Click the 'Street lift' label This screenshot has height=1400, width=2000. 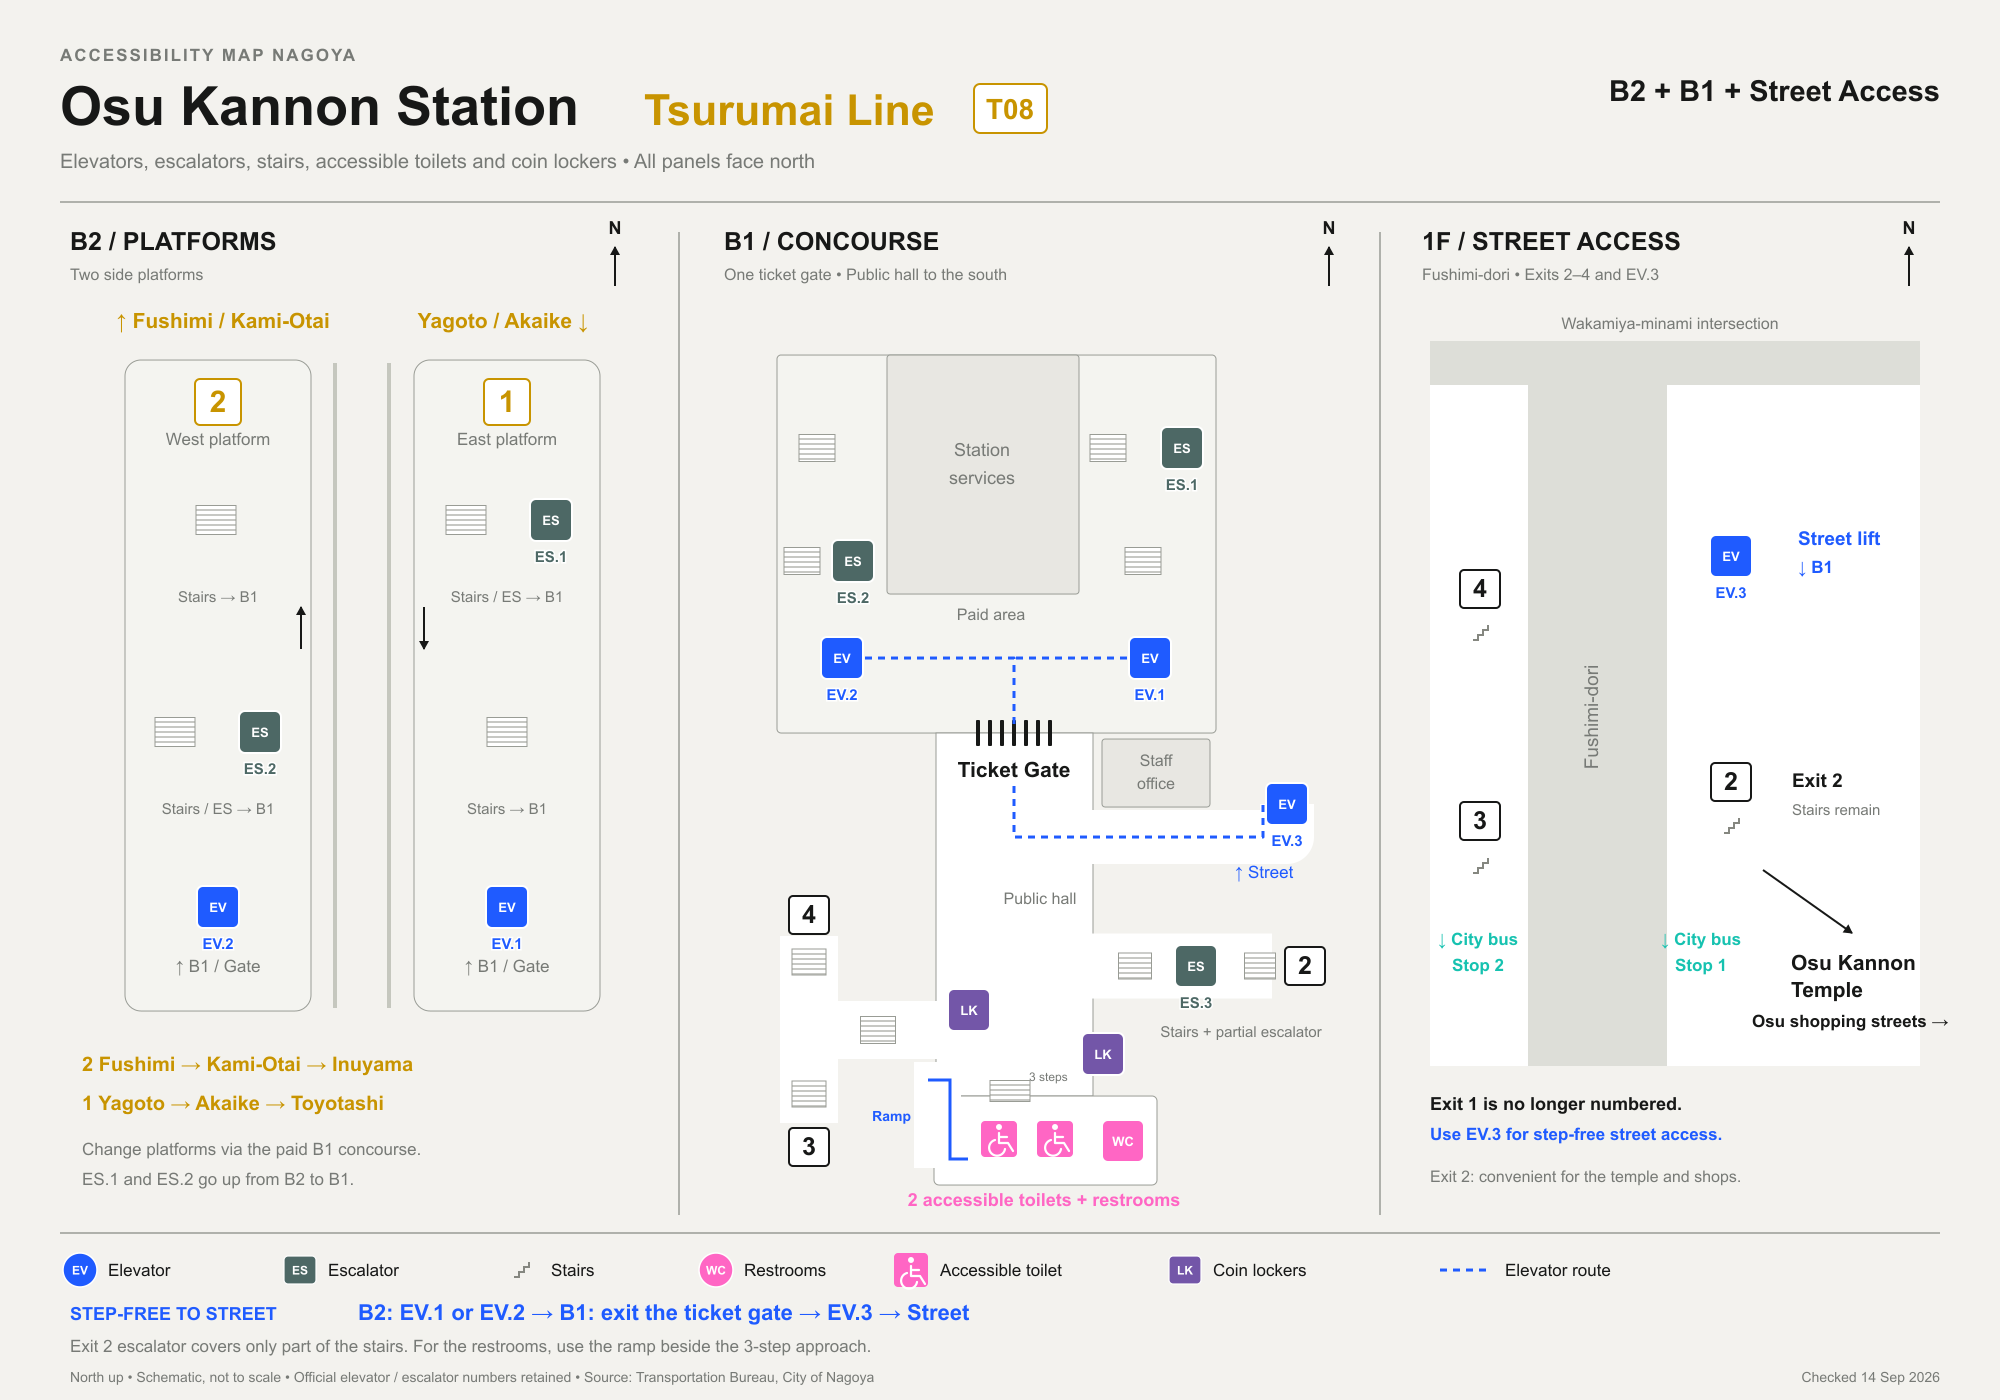pos(1839,538)
